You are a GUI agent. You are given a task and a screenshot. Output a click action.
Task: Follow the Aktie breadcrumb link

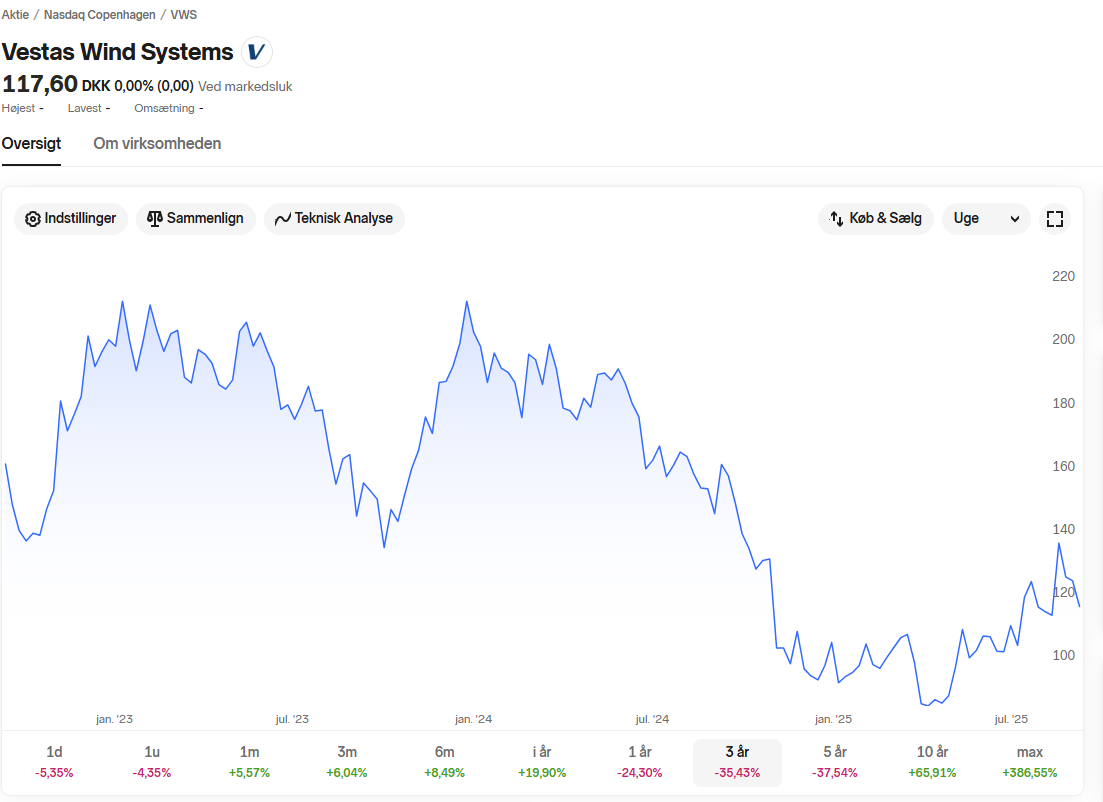click(x=15, y=15)
